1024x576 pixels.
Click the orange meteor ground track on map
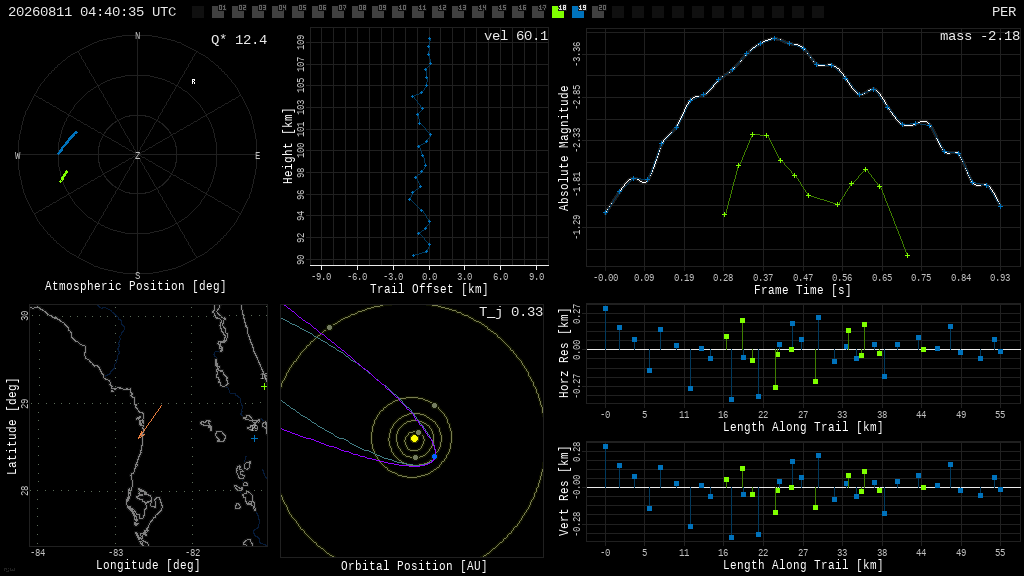pyautogui.click(x=150, y=421)
